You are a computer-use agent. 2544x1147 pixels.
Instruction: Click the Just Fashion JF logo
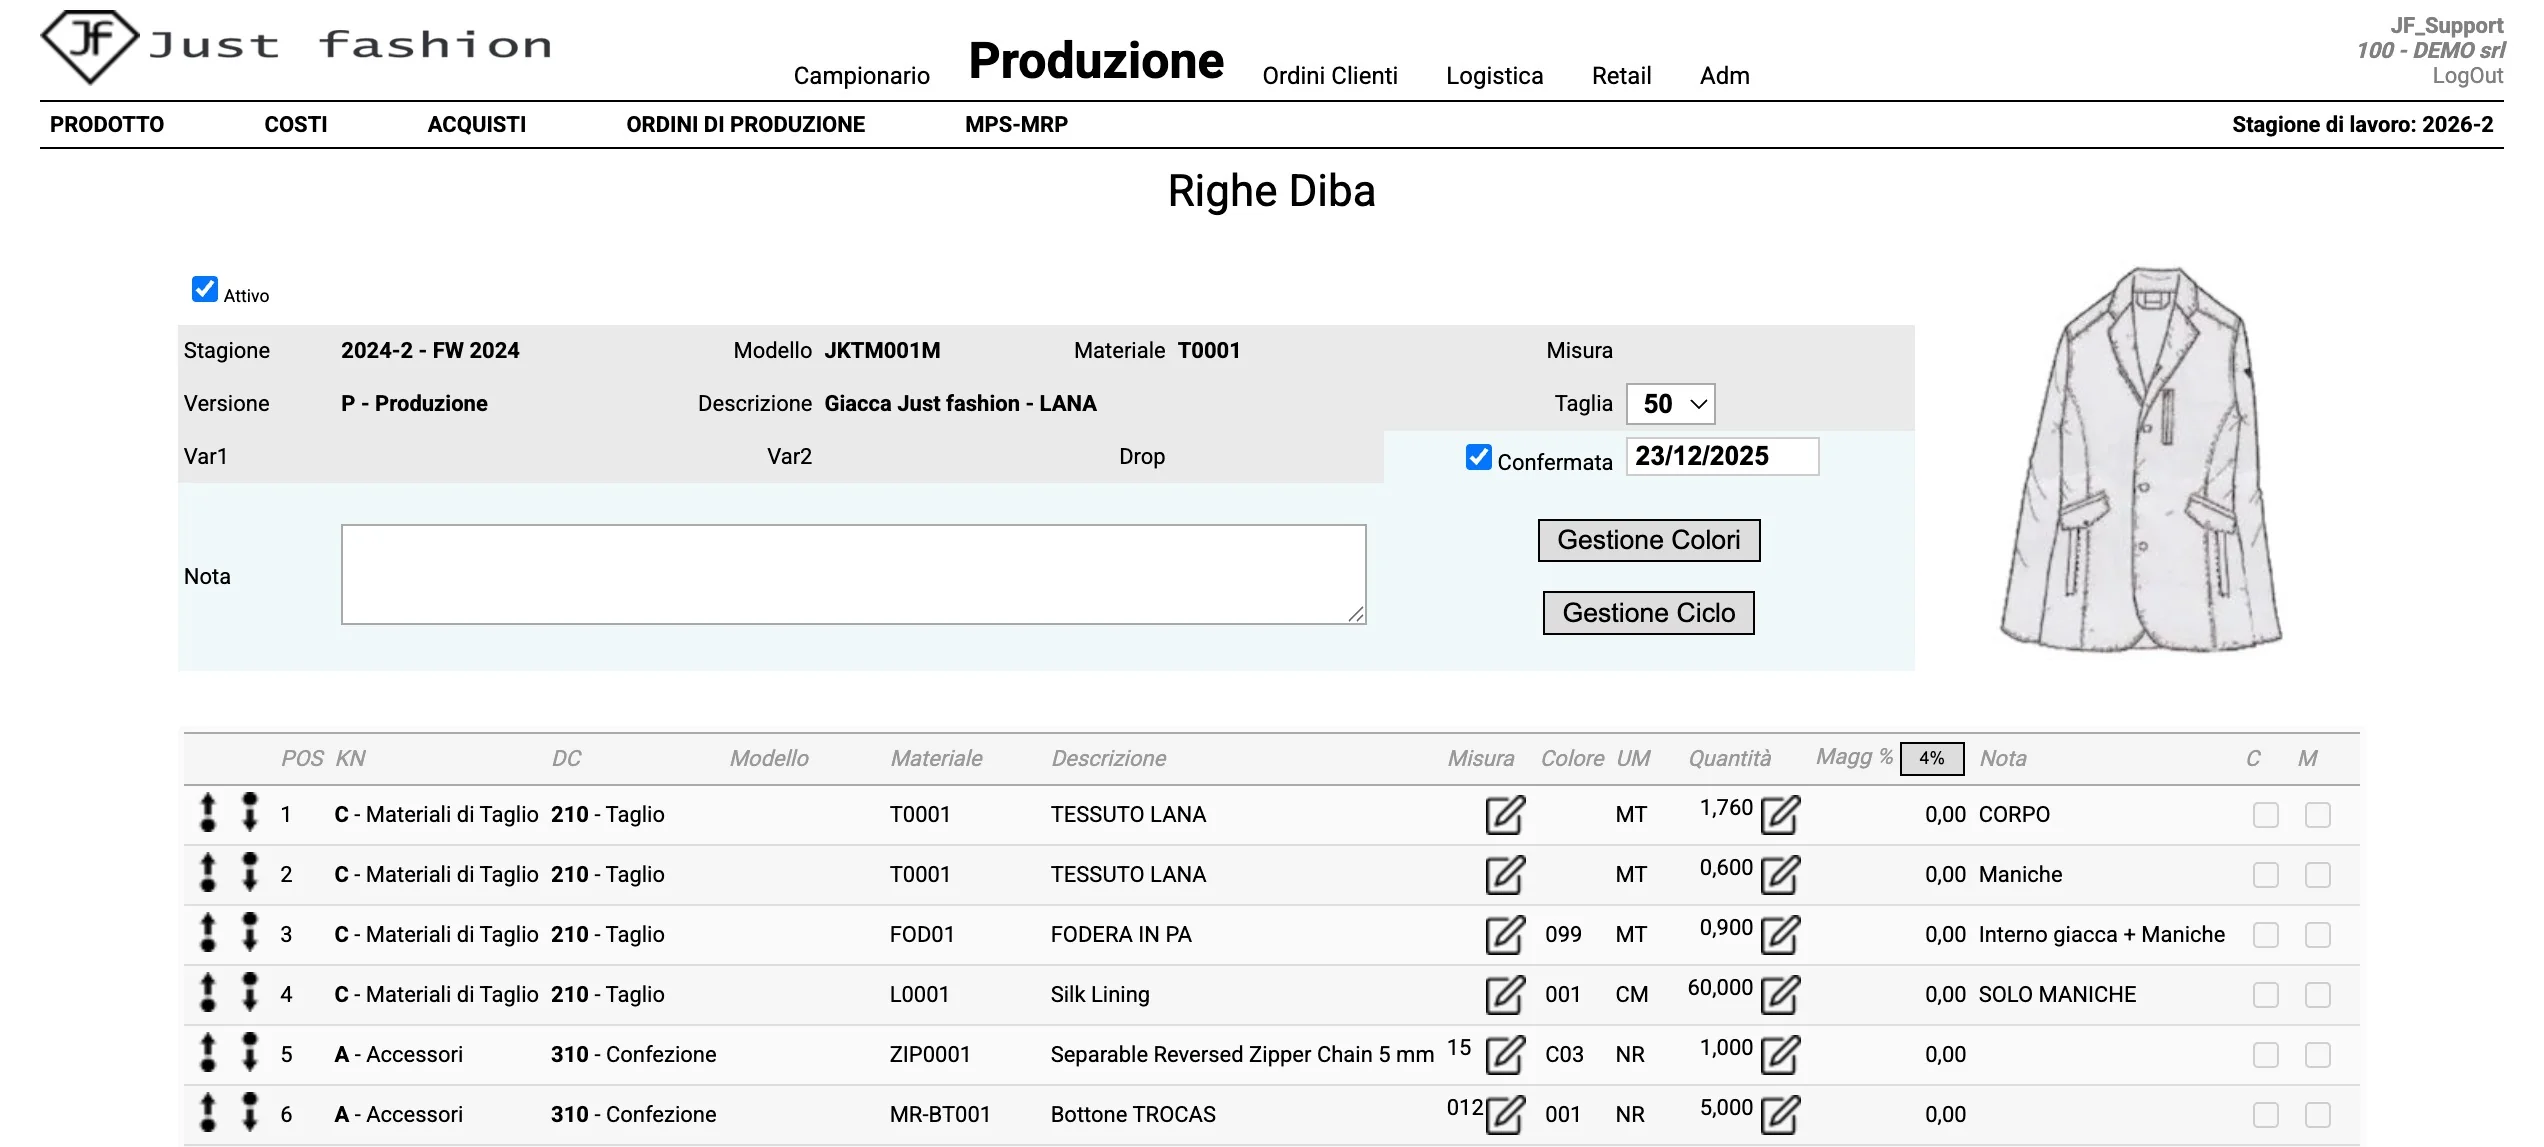click(x=296, y=46)
